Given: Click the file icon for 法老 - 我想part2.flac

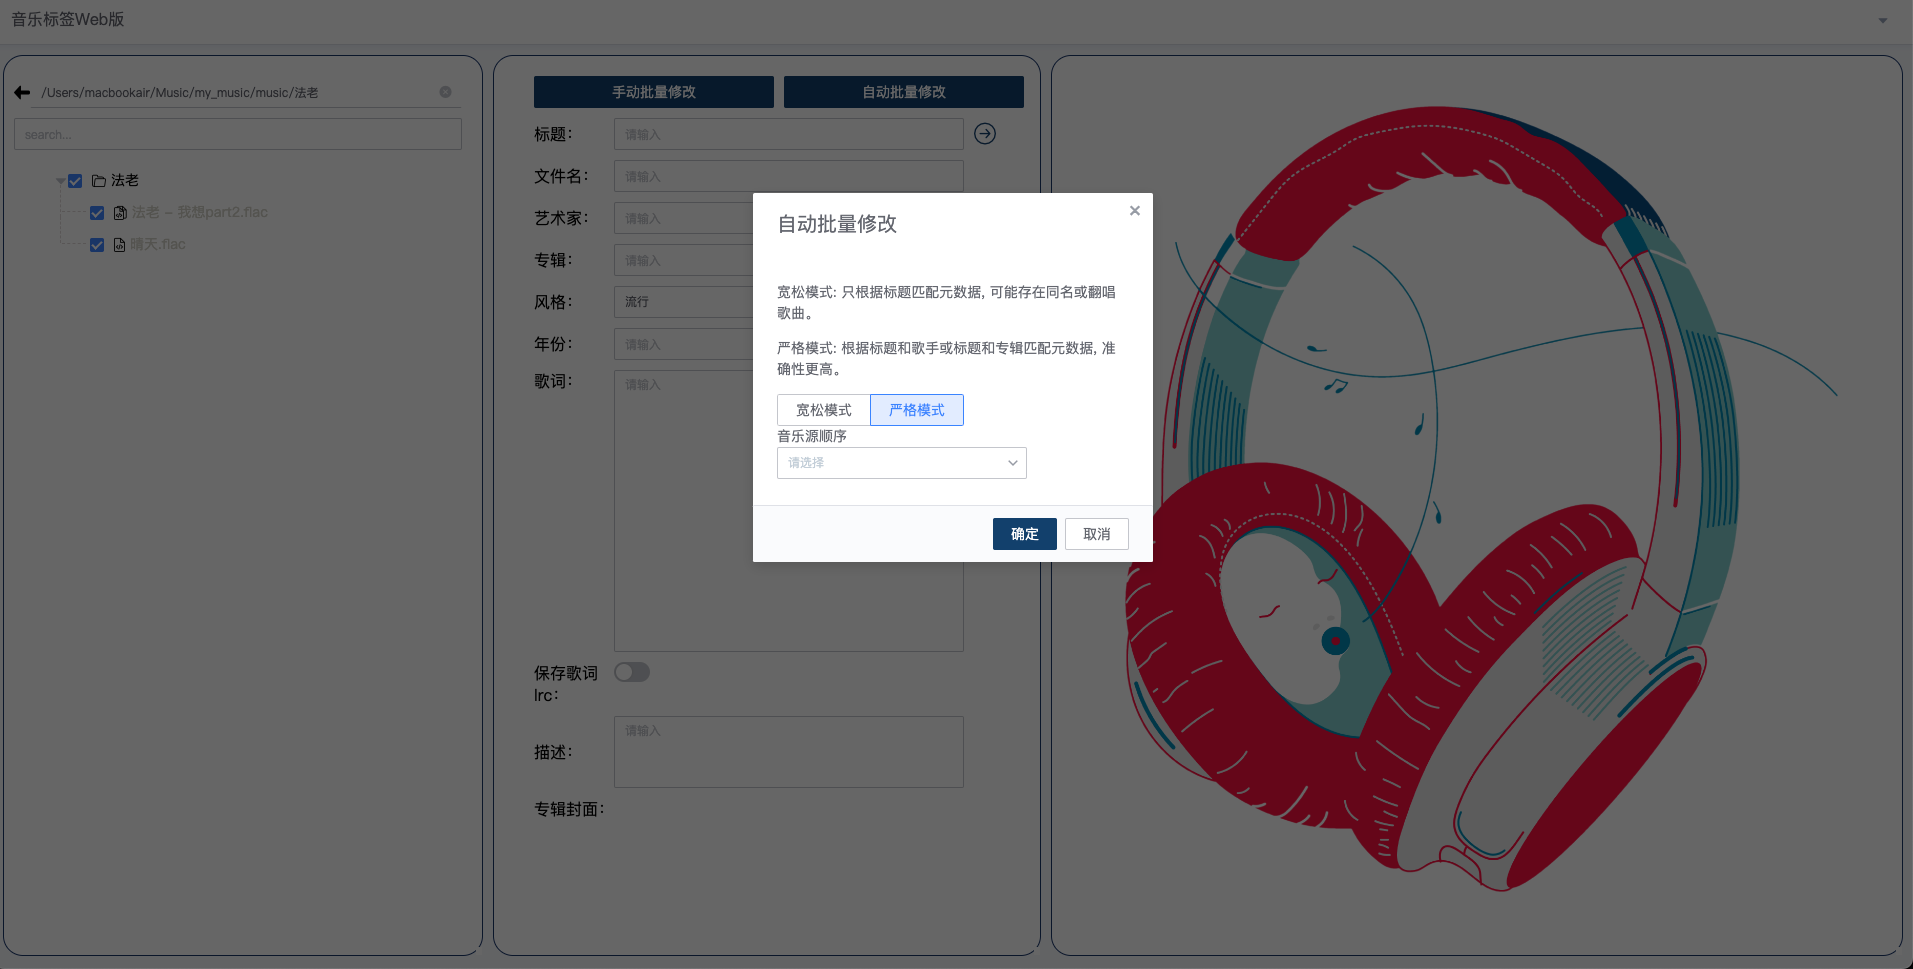Looking at the screenshot, I should 120,213.
